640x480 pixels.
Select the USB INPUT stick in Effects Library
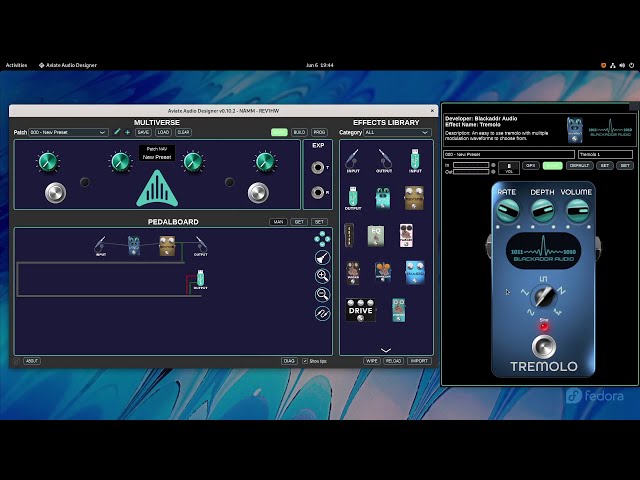pos(415,160)
